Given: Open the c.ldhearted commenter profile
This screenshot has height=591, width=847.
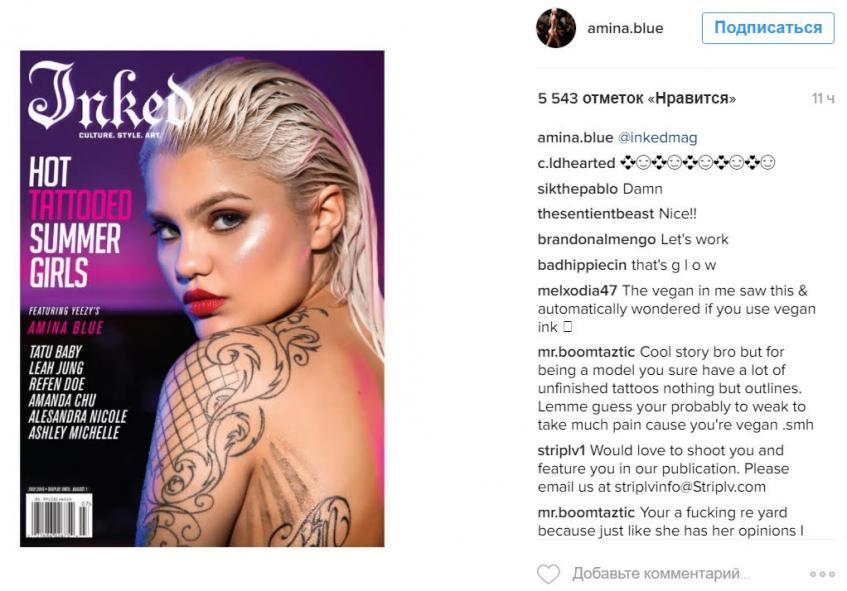Looking at the screenshot, I should (576, 163).
